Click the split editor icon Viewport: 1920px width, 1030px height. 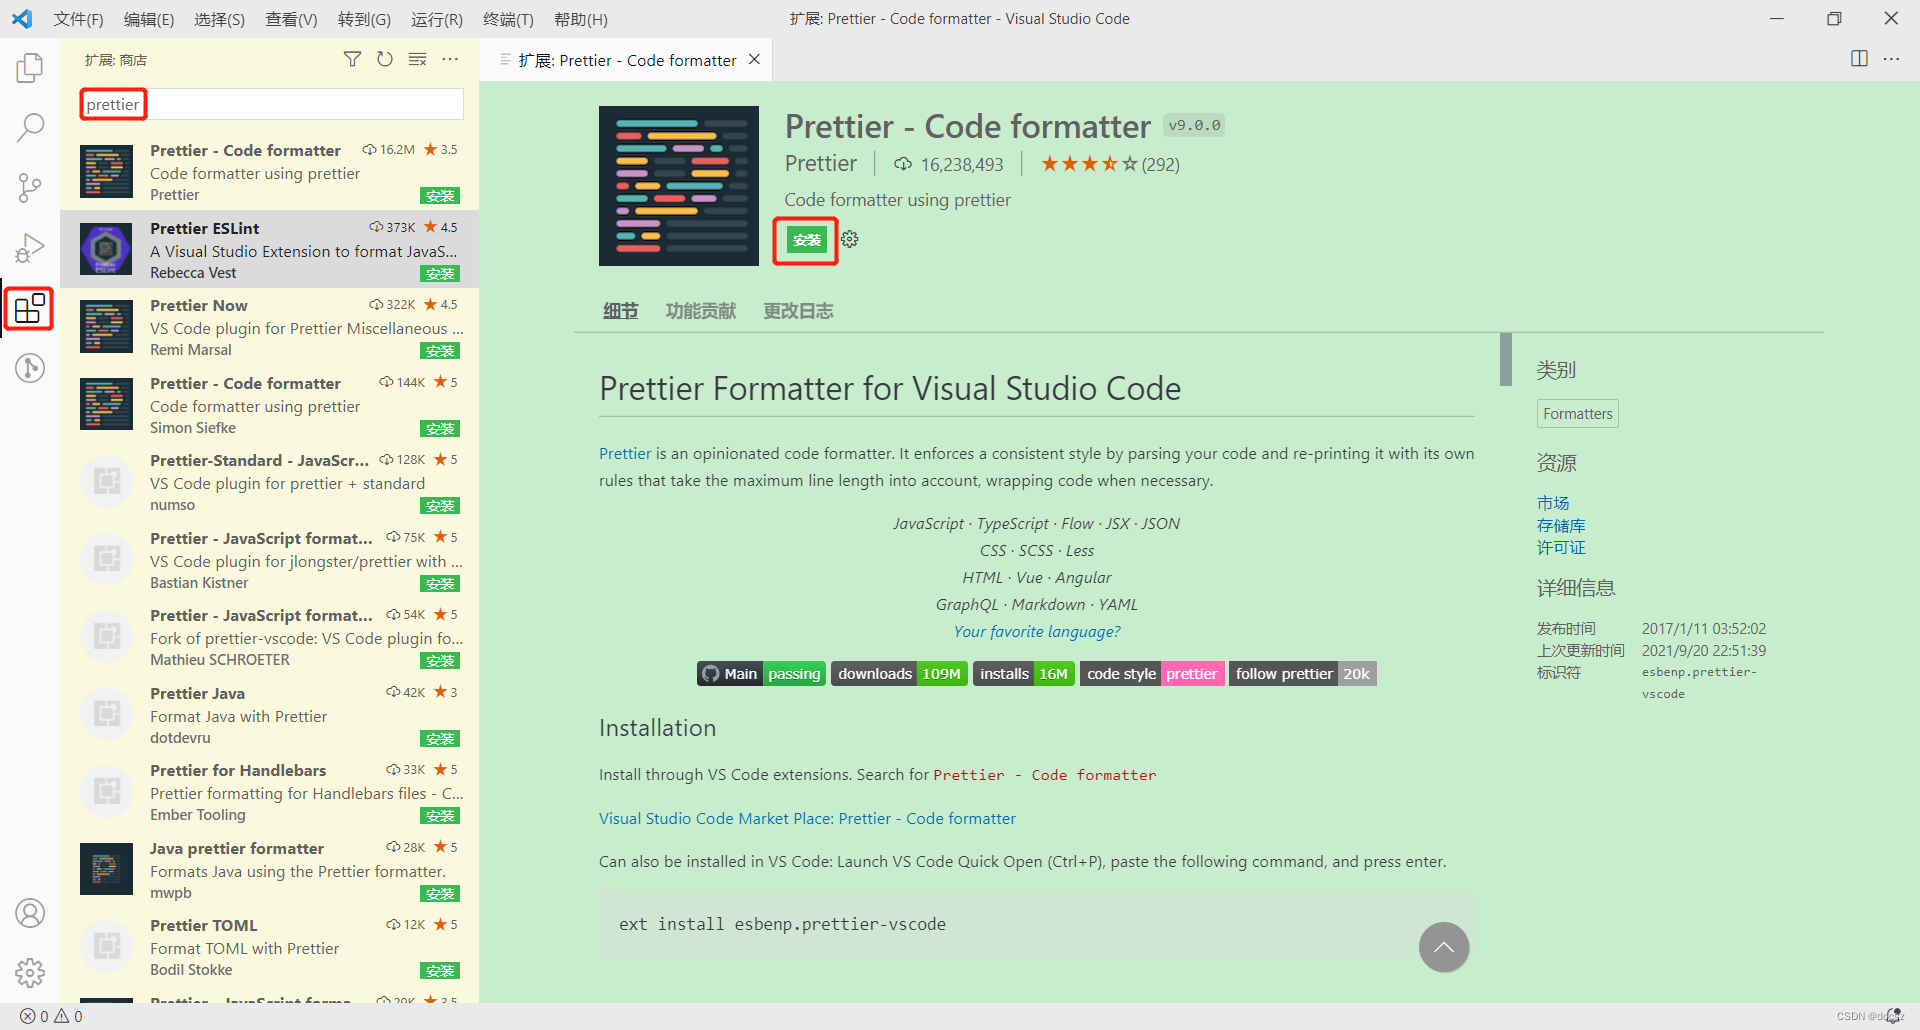pyautogui.click(x=1859, y=59)
